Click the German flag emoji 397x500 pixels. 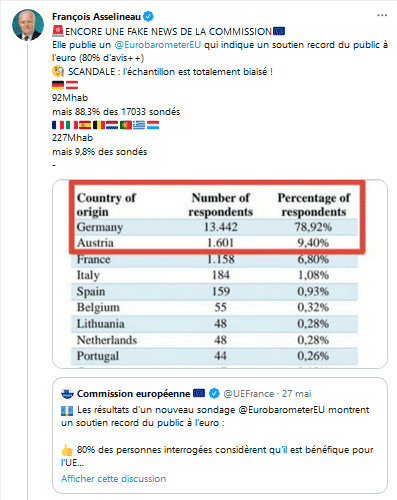(x=58, y=85)
